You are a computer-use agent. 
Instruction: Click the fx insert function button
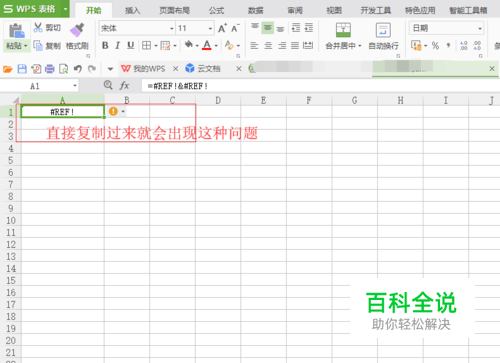(124, 86)
